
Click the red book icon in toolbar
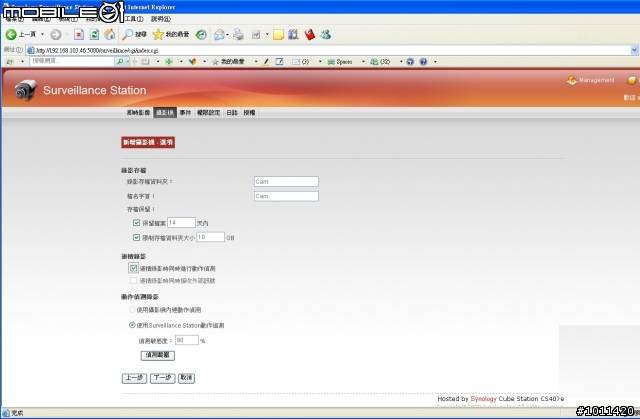[309, 35]
